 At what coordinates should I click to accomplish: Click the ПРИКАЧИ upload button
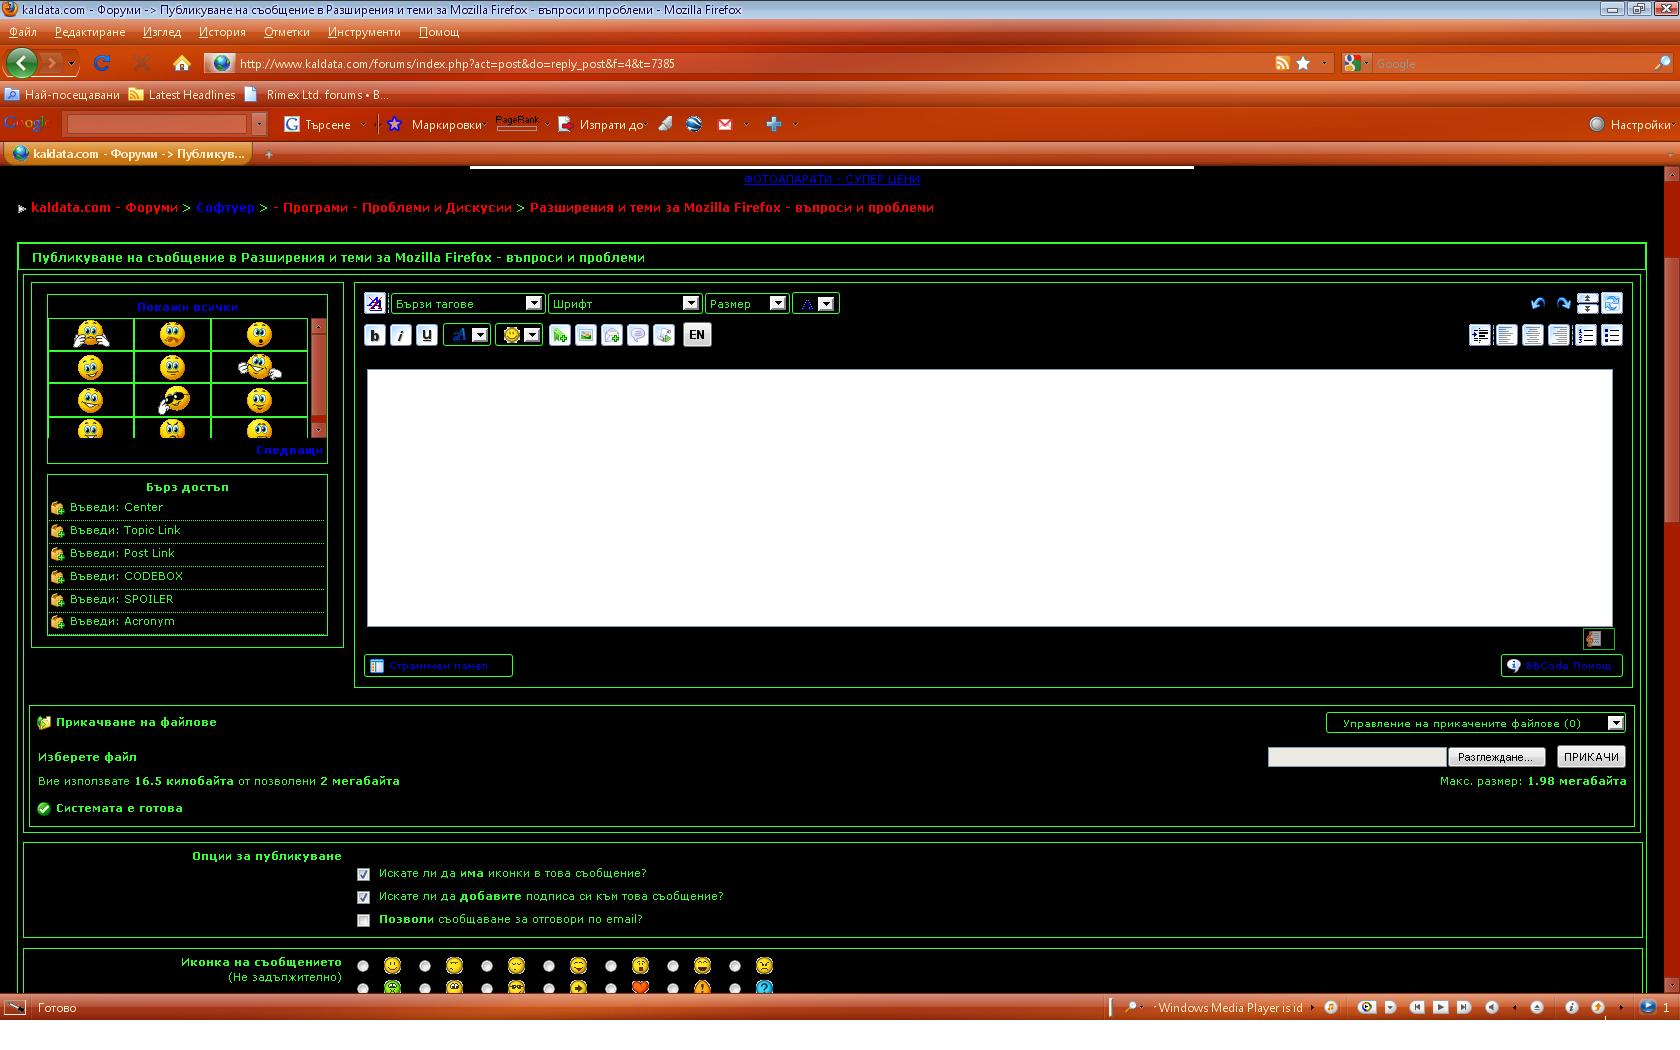1591,757
